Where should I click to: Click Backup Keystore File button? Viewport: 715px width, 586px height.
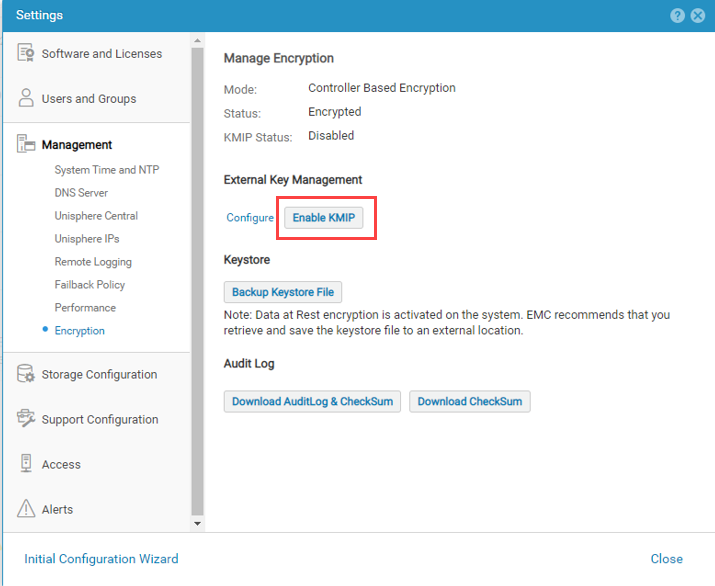[283, 292]
